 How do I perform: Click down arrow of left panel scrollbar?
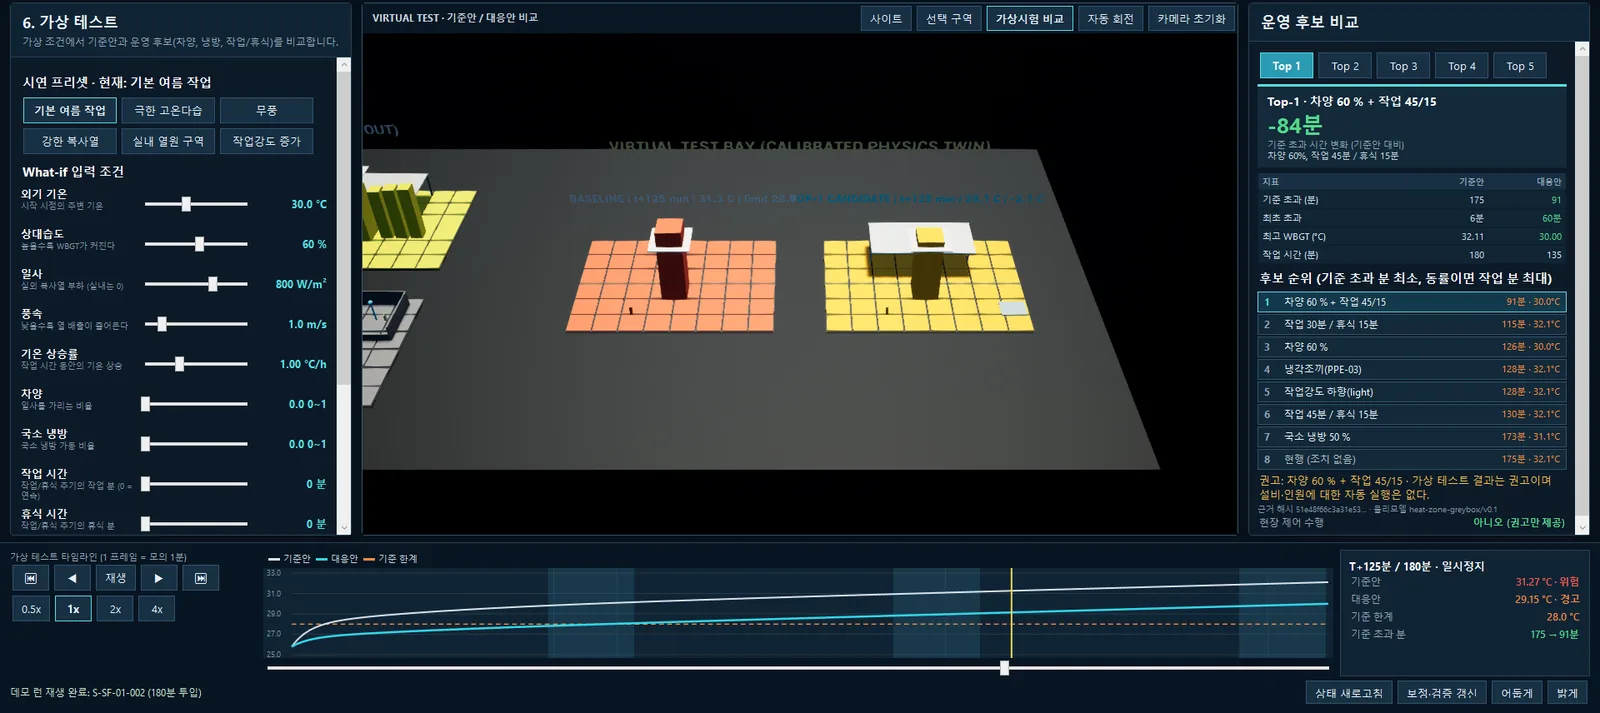click(x=344, y=527)
